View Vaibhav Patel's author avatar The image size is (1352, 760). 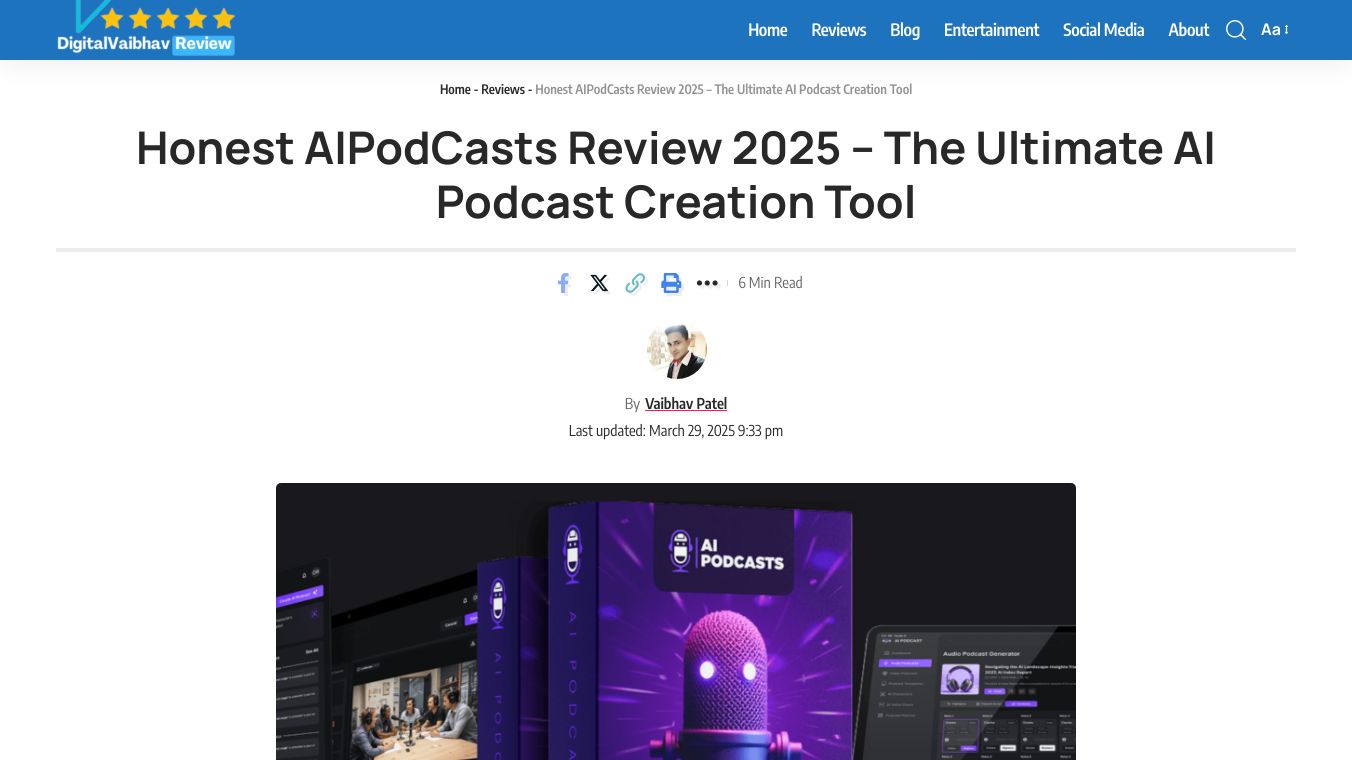[x=676, y=350]
